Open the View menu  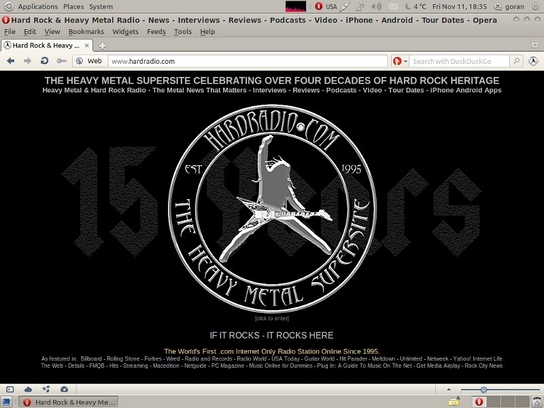(52, 32)
